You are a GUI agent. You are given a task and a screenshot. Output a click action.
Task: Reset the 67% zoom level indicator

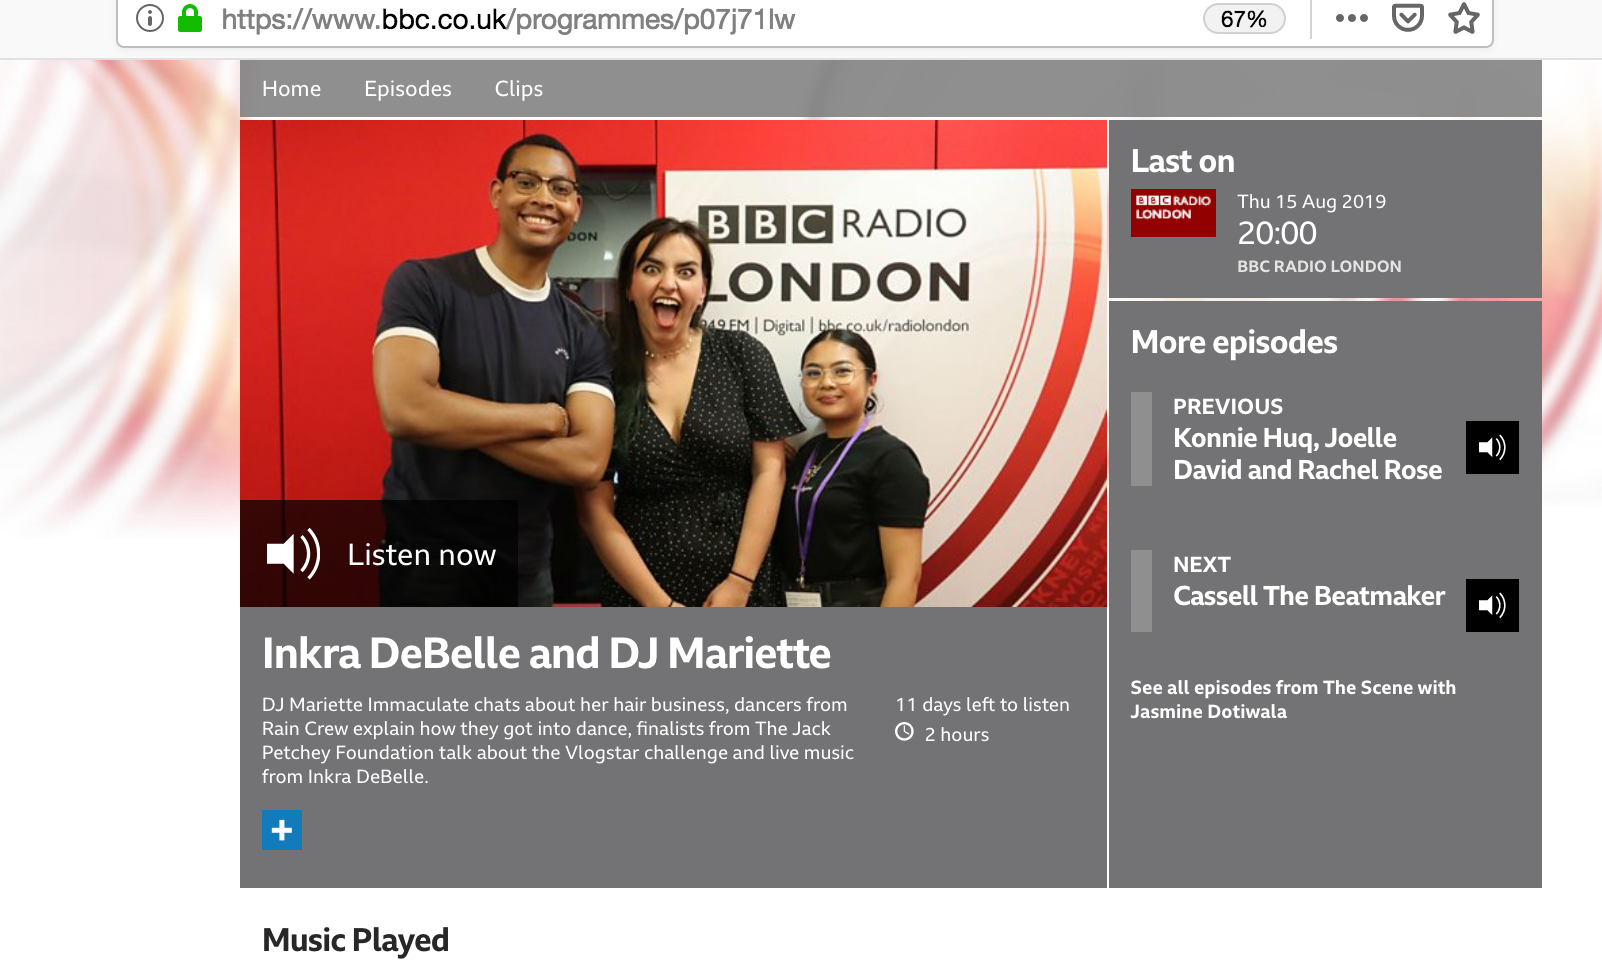(x=1243, y=19)
